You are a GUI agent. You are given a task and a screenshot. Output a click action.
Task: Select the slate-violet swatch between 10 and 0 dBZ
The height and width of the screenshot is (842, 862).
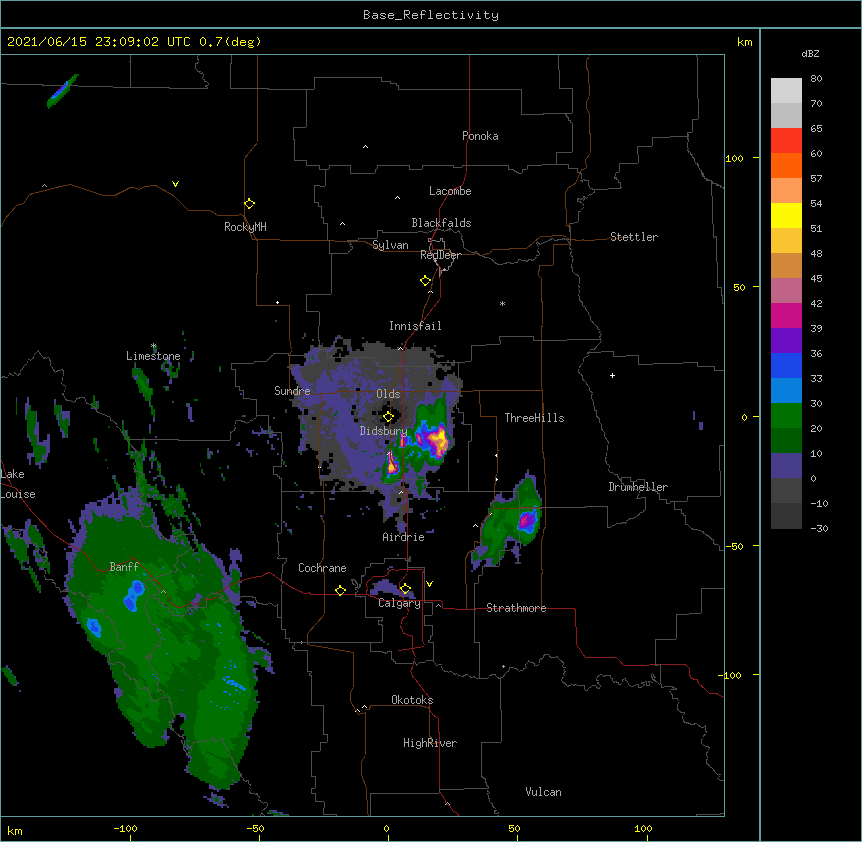pos(786,466)
